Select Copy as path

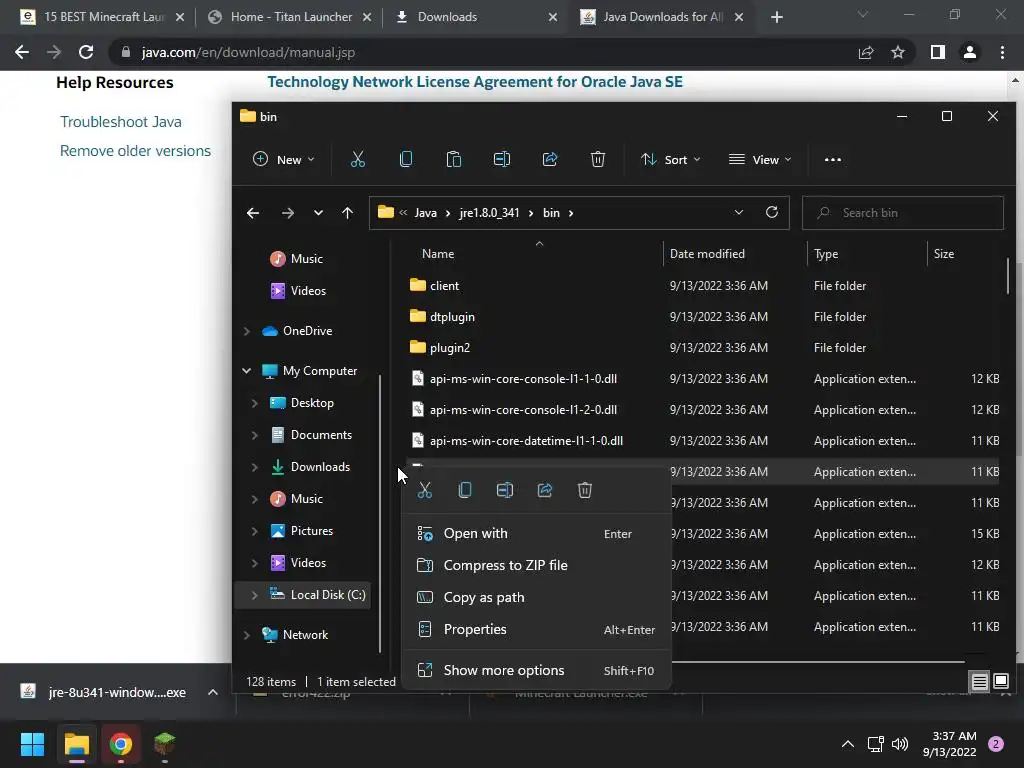click(536, 598)
